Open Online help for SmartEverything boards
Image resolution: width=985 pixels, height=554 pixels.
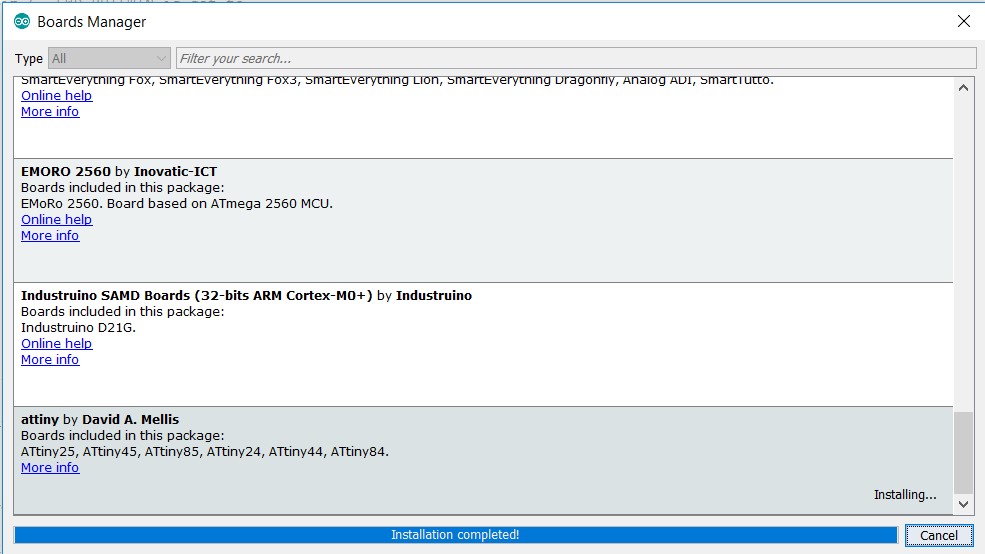point(57,95)
